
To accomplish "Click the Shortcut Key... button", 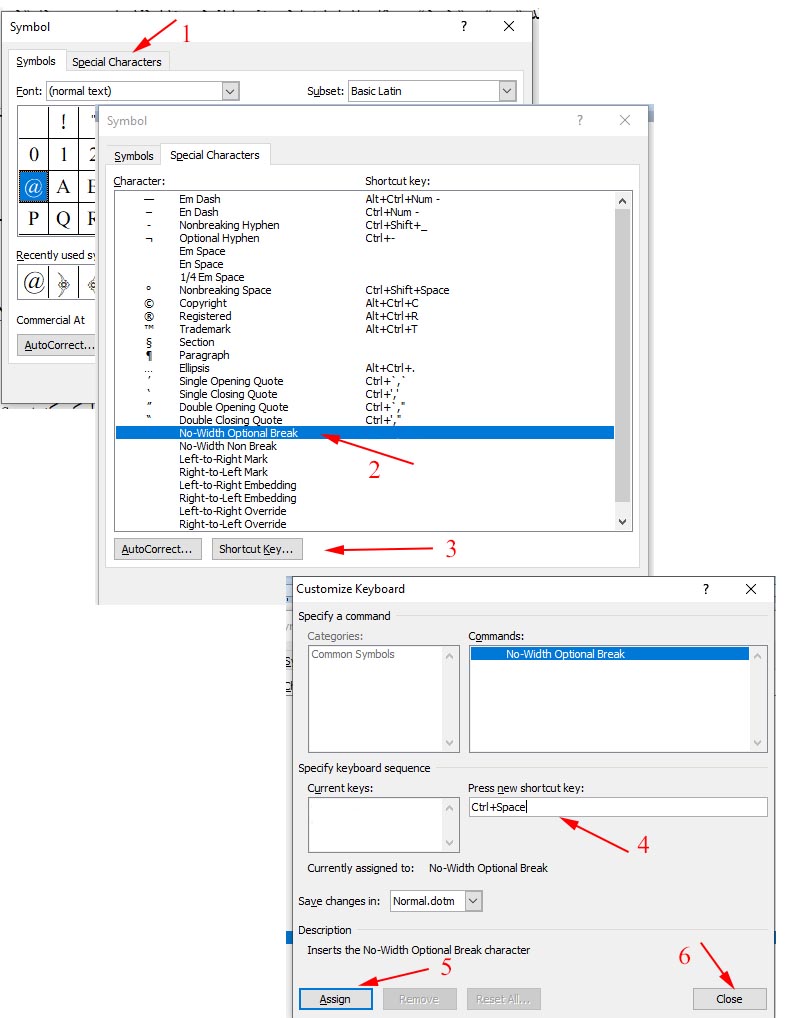I will 256,549.
